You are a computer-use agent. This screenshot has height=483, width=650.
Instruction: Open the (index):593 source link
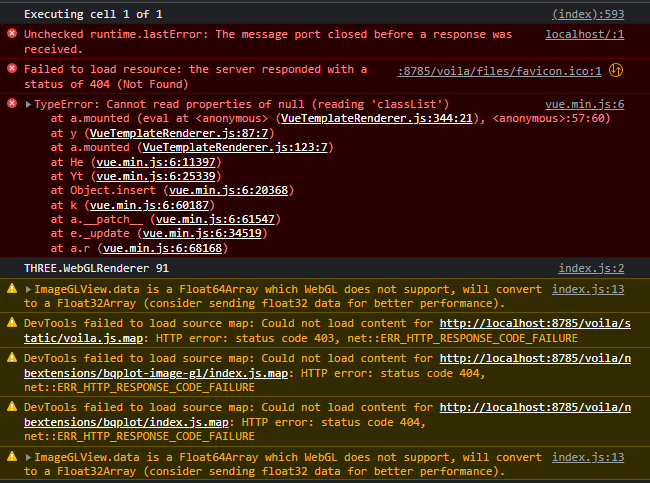588,14
